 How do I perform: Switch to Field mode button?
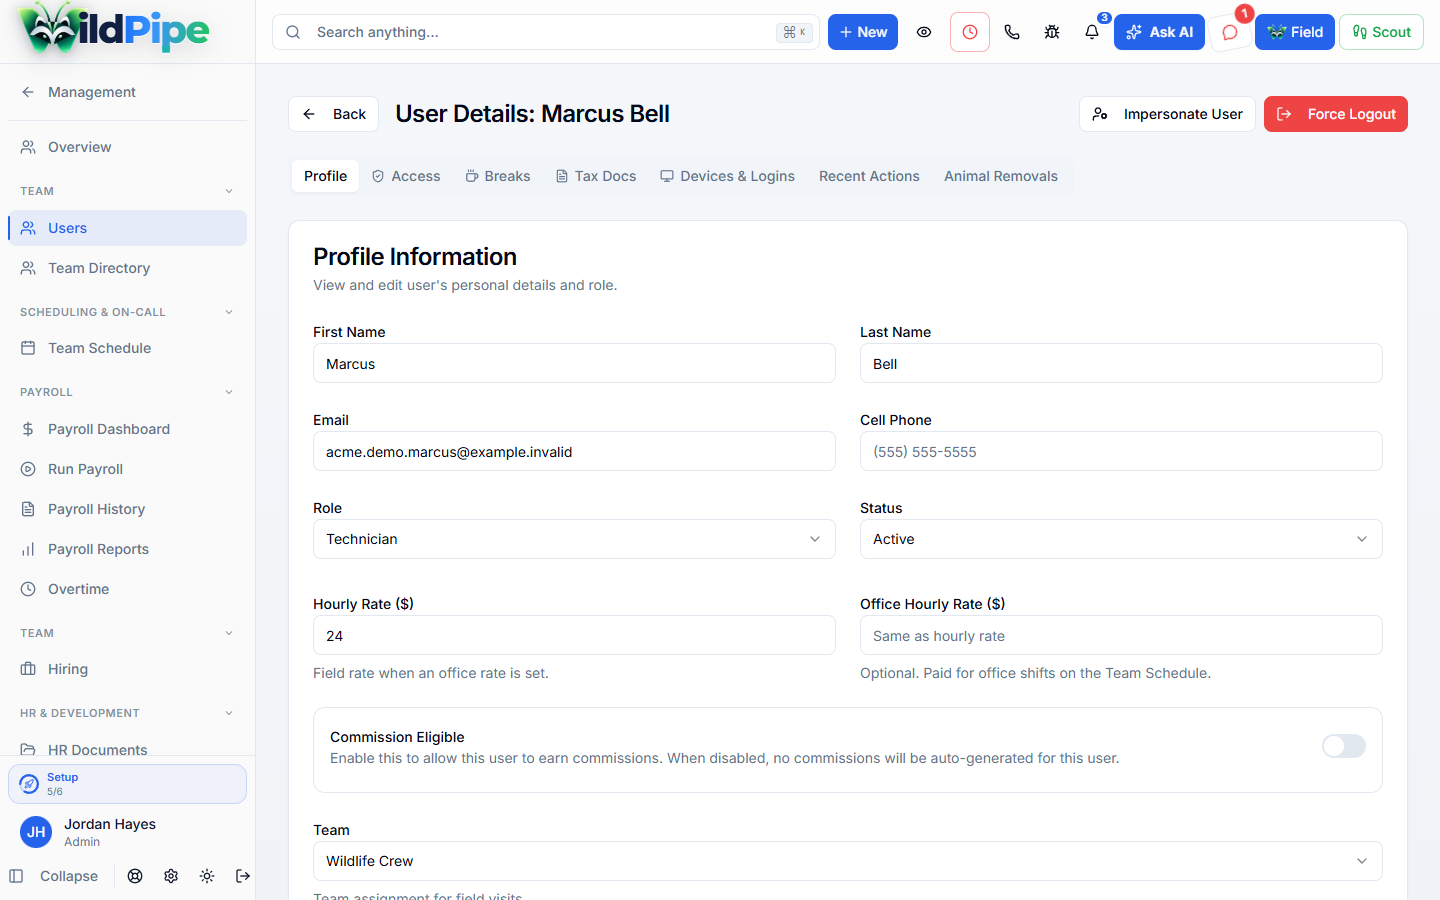coord(1295,32)
